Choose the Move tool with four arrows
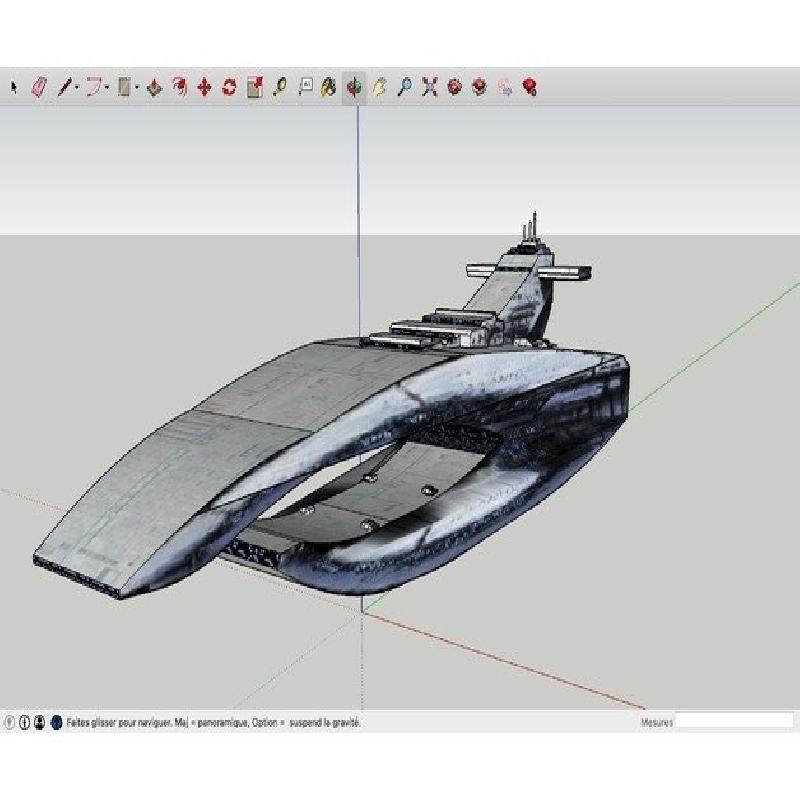The image size is (800, 800). coord(205,87)
